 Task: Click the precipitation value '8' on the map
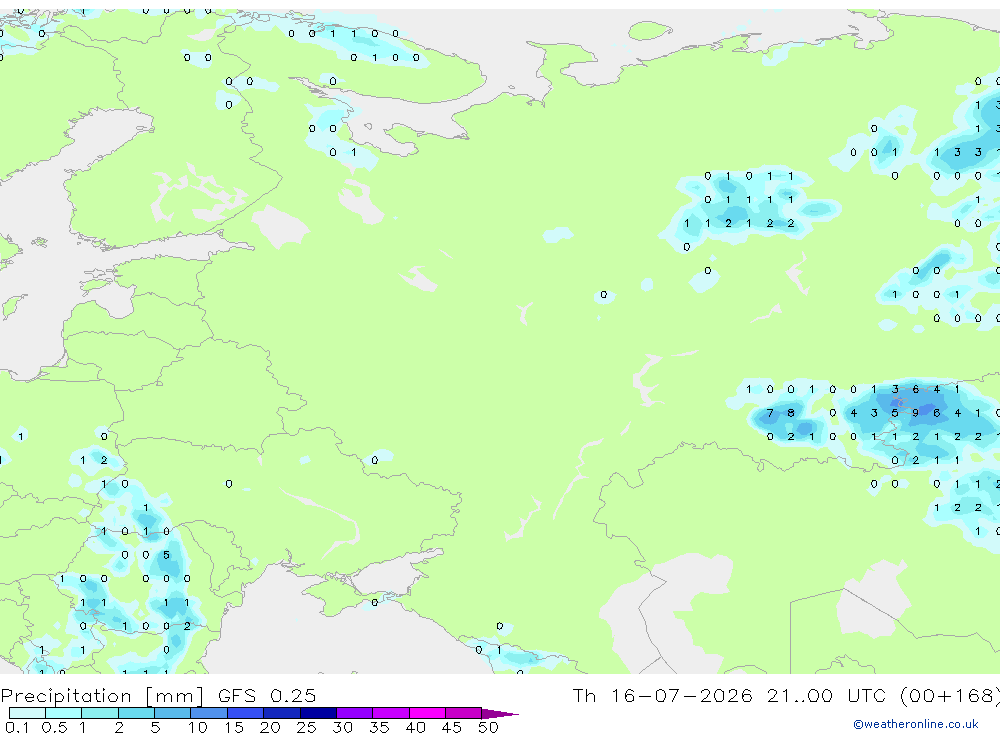791,413
